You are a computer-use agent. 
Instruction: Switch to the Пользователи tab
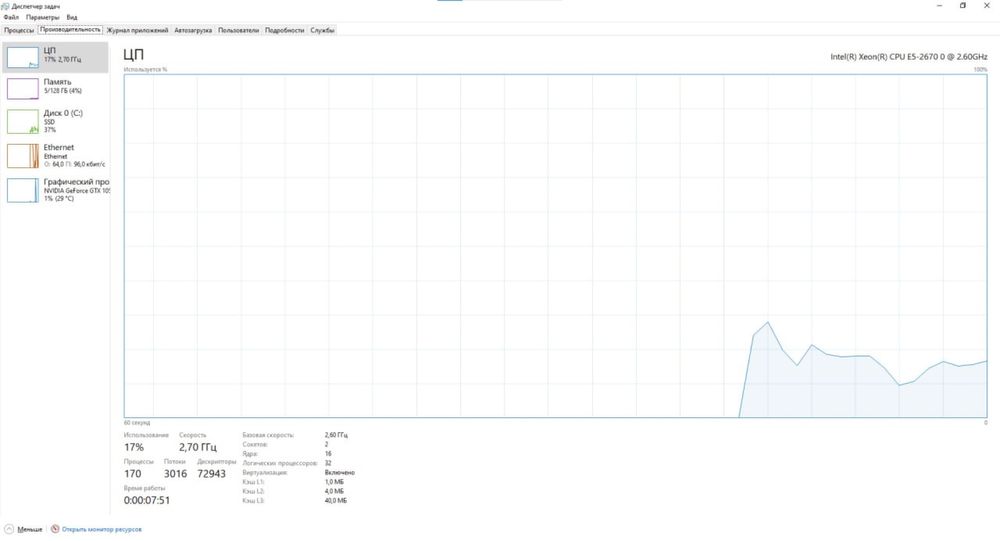[239, 30]
